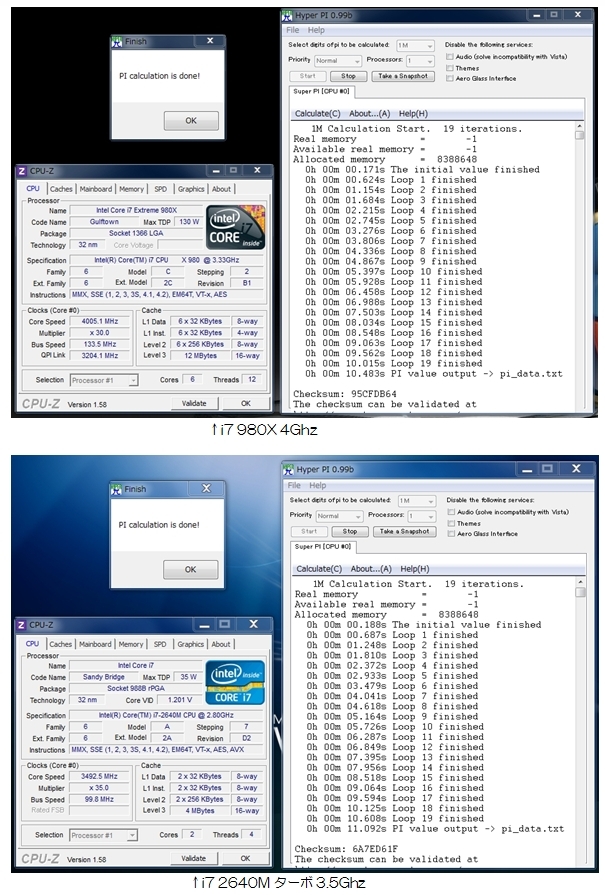The height and width of the screenshot is (895, 605).
Task: Open the 1M digits dropdown in the Hyper PI showing 10.483s
Action: point(416,45)
